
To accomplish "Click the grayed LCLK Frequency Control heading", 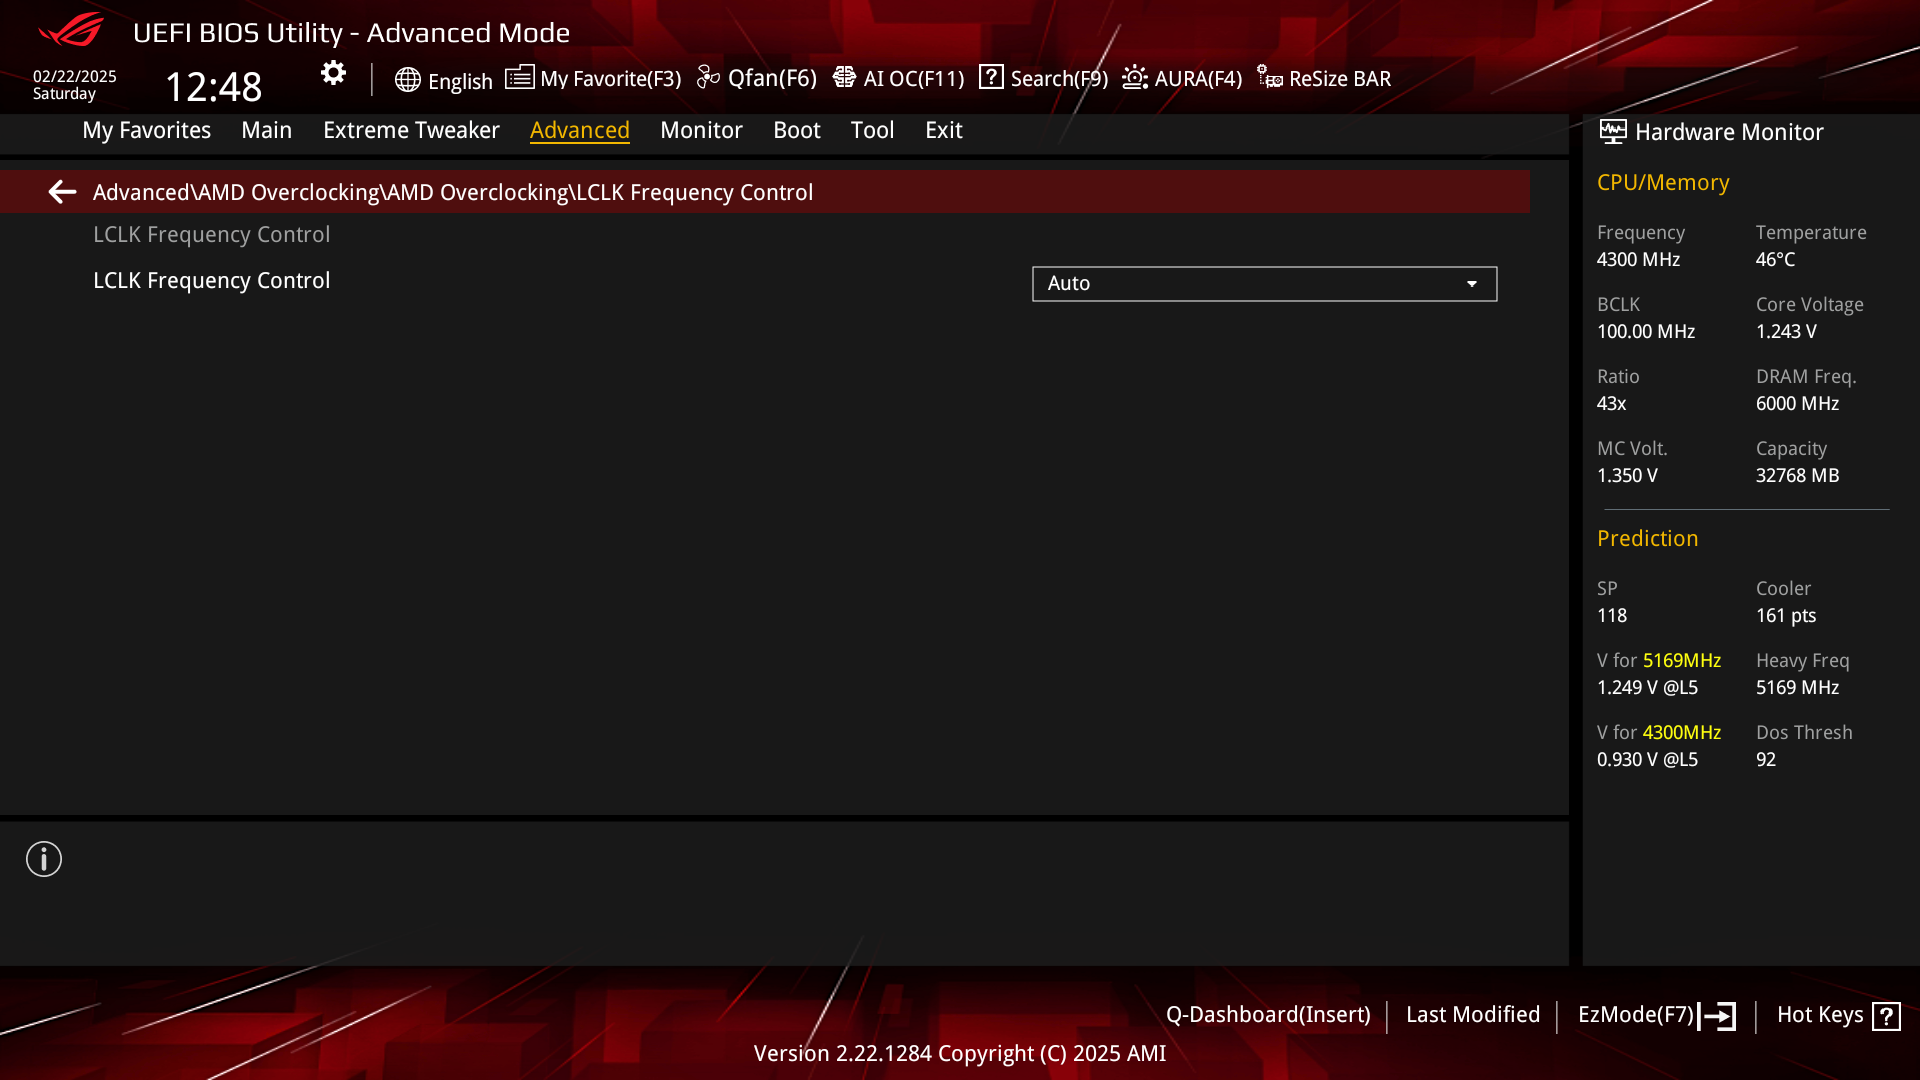I will (211, 235).
